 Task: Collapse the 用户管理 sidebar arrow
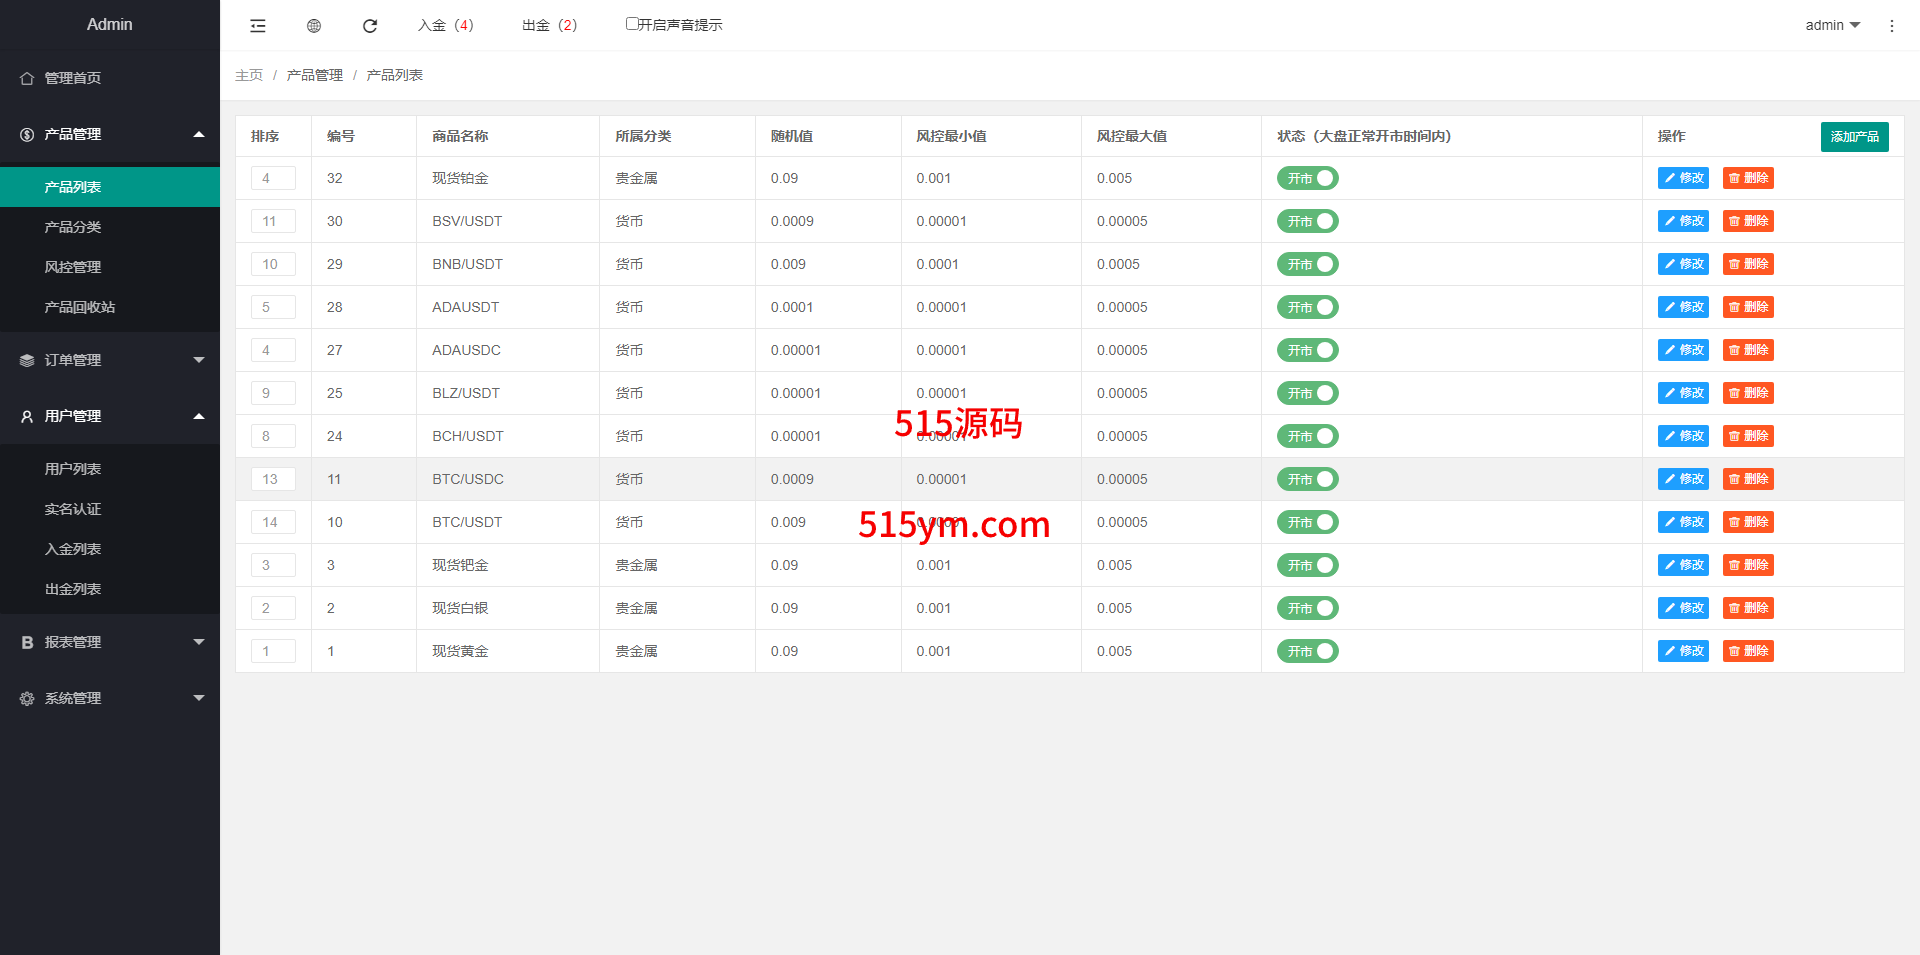[x=199, y=416]
